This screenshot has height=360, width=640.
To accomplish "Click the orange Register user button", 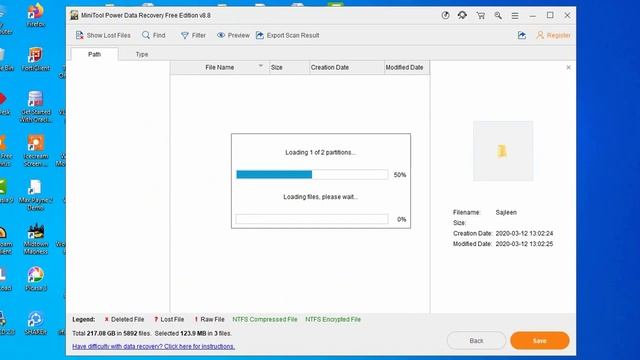I will 553,36.
